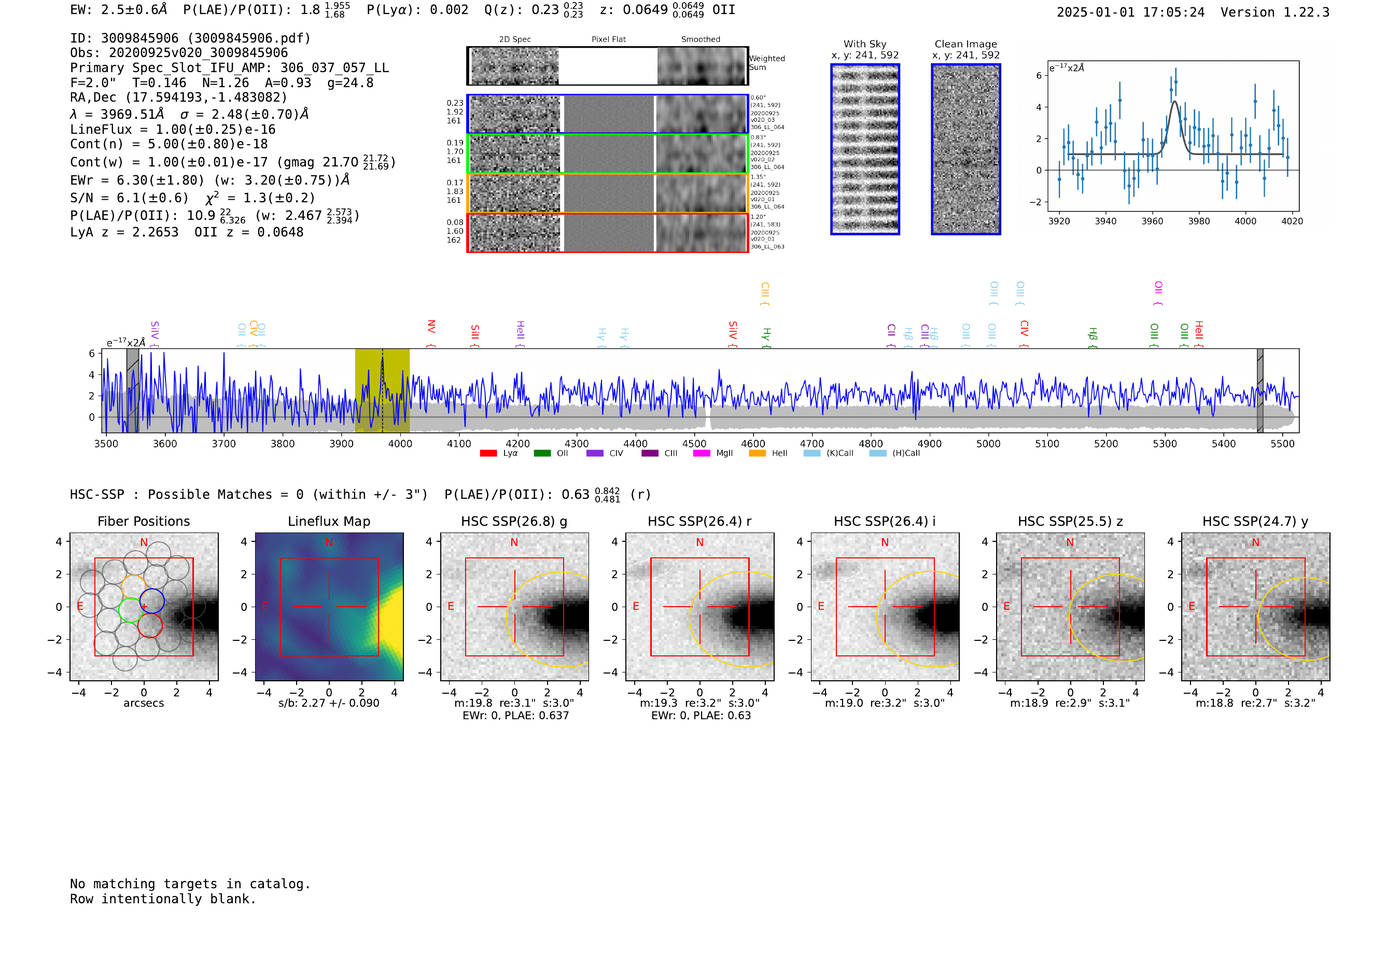1400x953 pixels.
Task: Select 'No matching targets in catalog.' text
Action: click(x=190, y=884)
